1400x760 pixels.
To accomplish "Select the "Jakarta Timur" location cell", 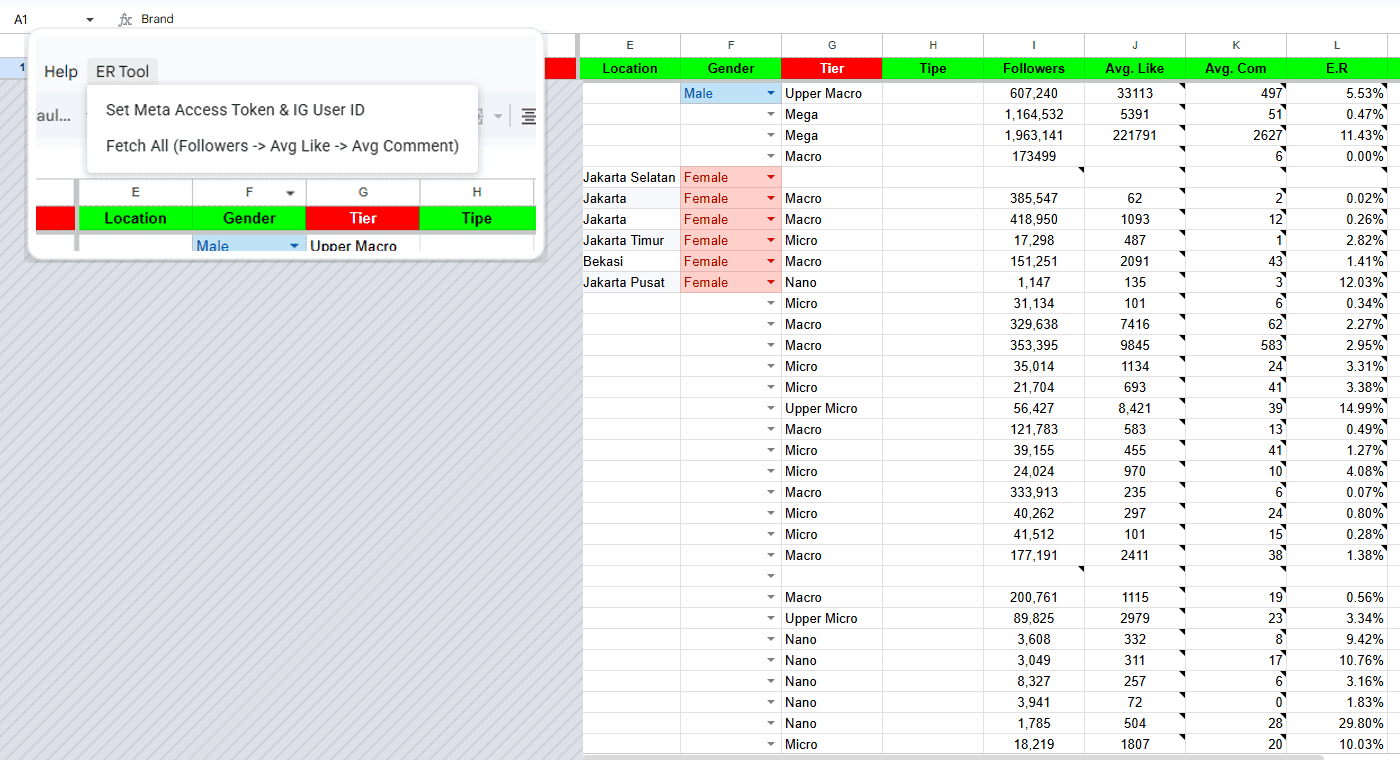I will pos(631,240).
